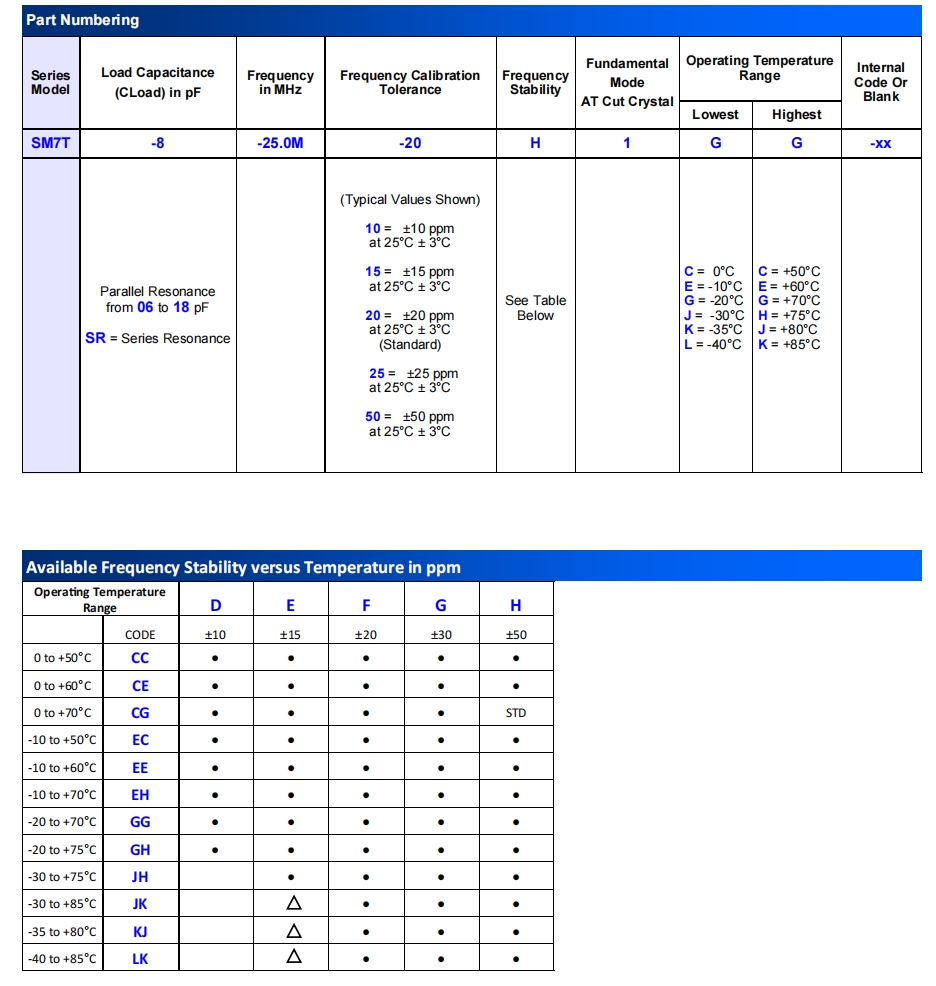The height and width of the screenshot is (986, 936).
Task: Click the -25.0M frequency value
Action: tap(280, 143)
